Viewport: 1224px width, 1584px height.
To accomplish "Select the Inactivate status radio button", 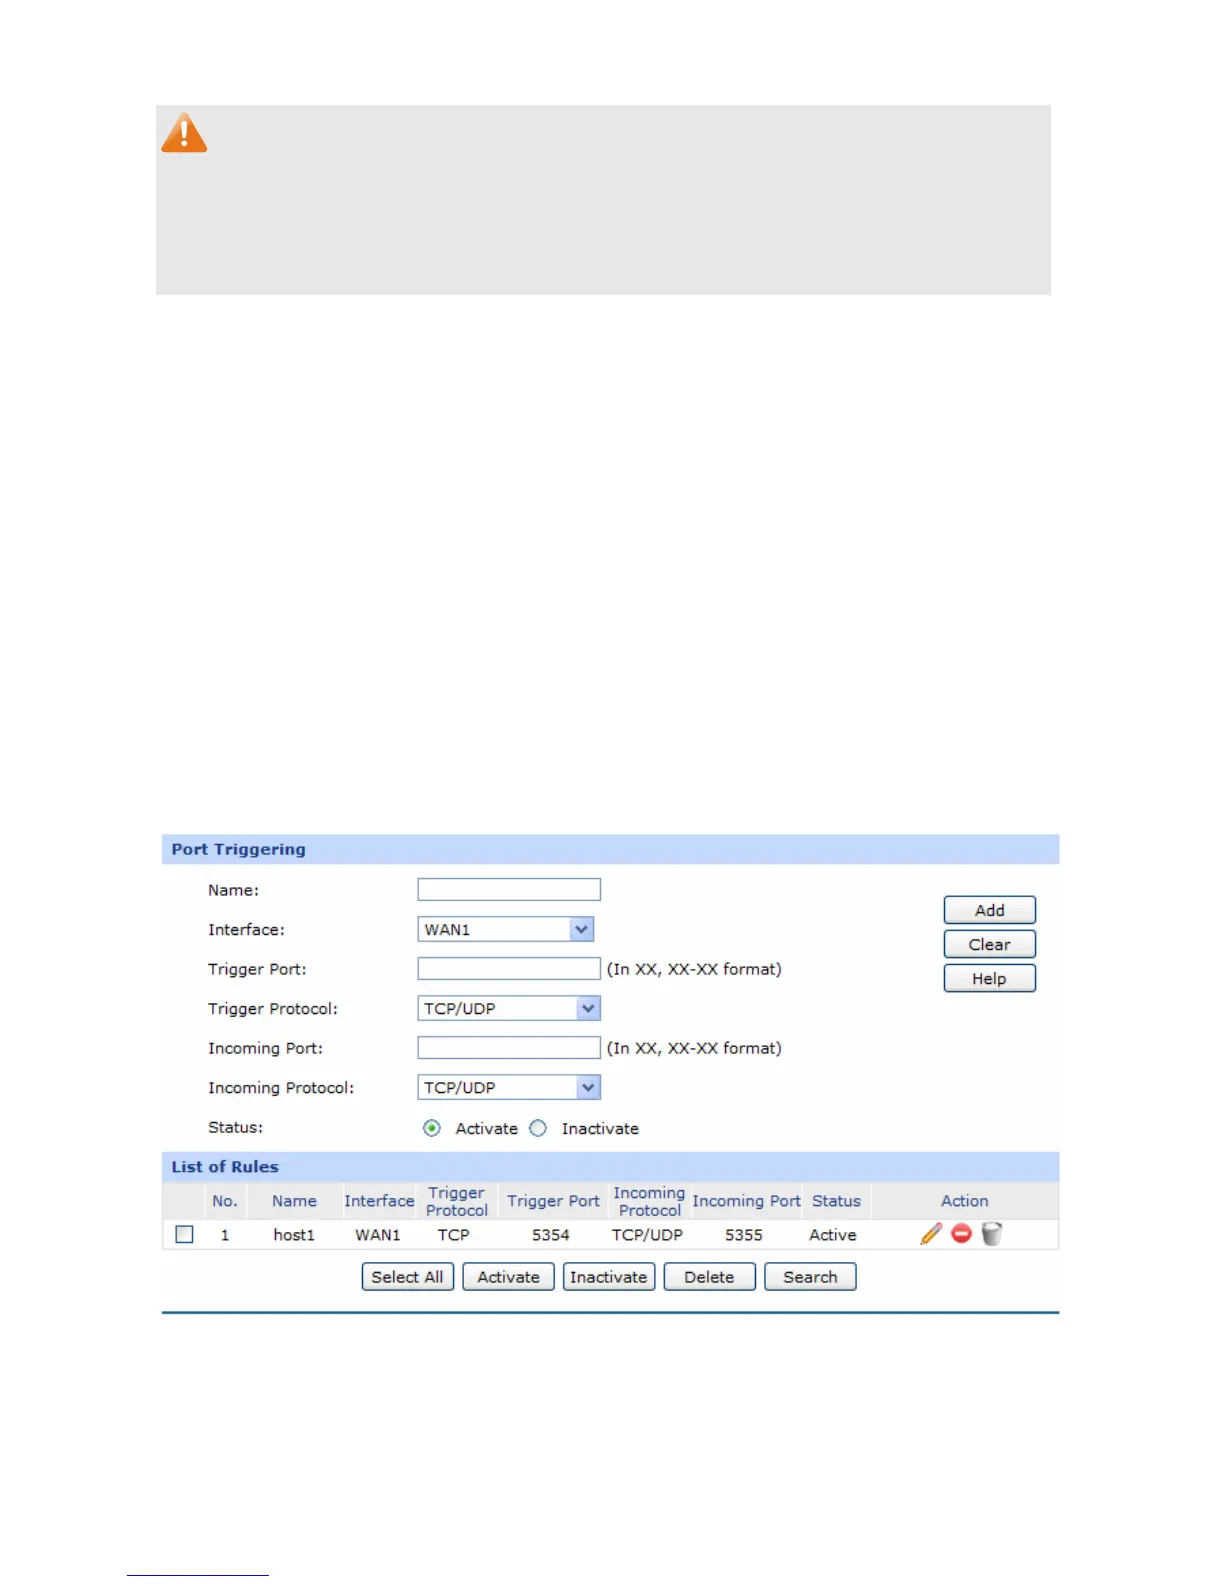I will pos(538,1128).
